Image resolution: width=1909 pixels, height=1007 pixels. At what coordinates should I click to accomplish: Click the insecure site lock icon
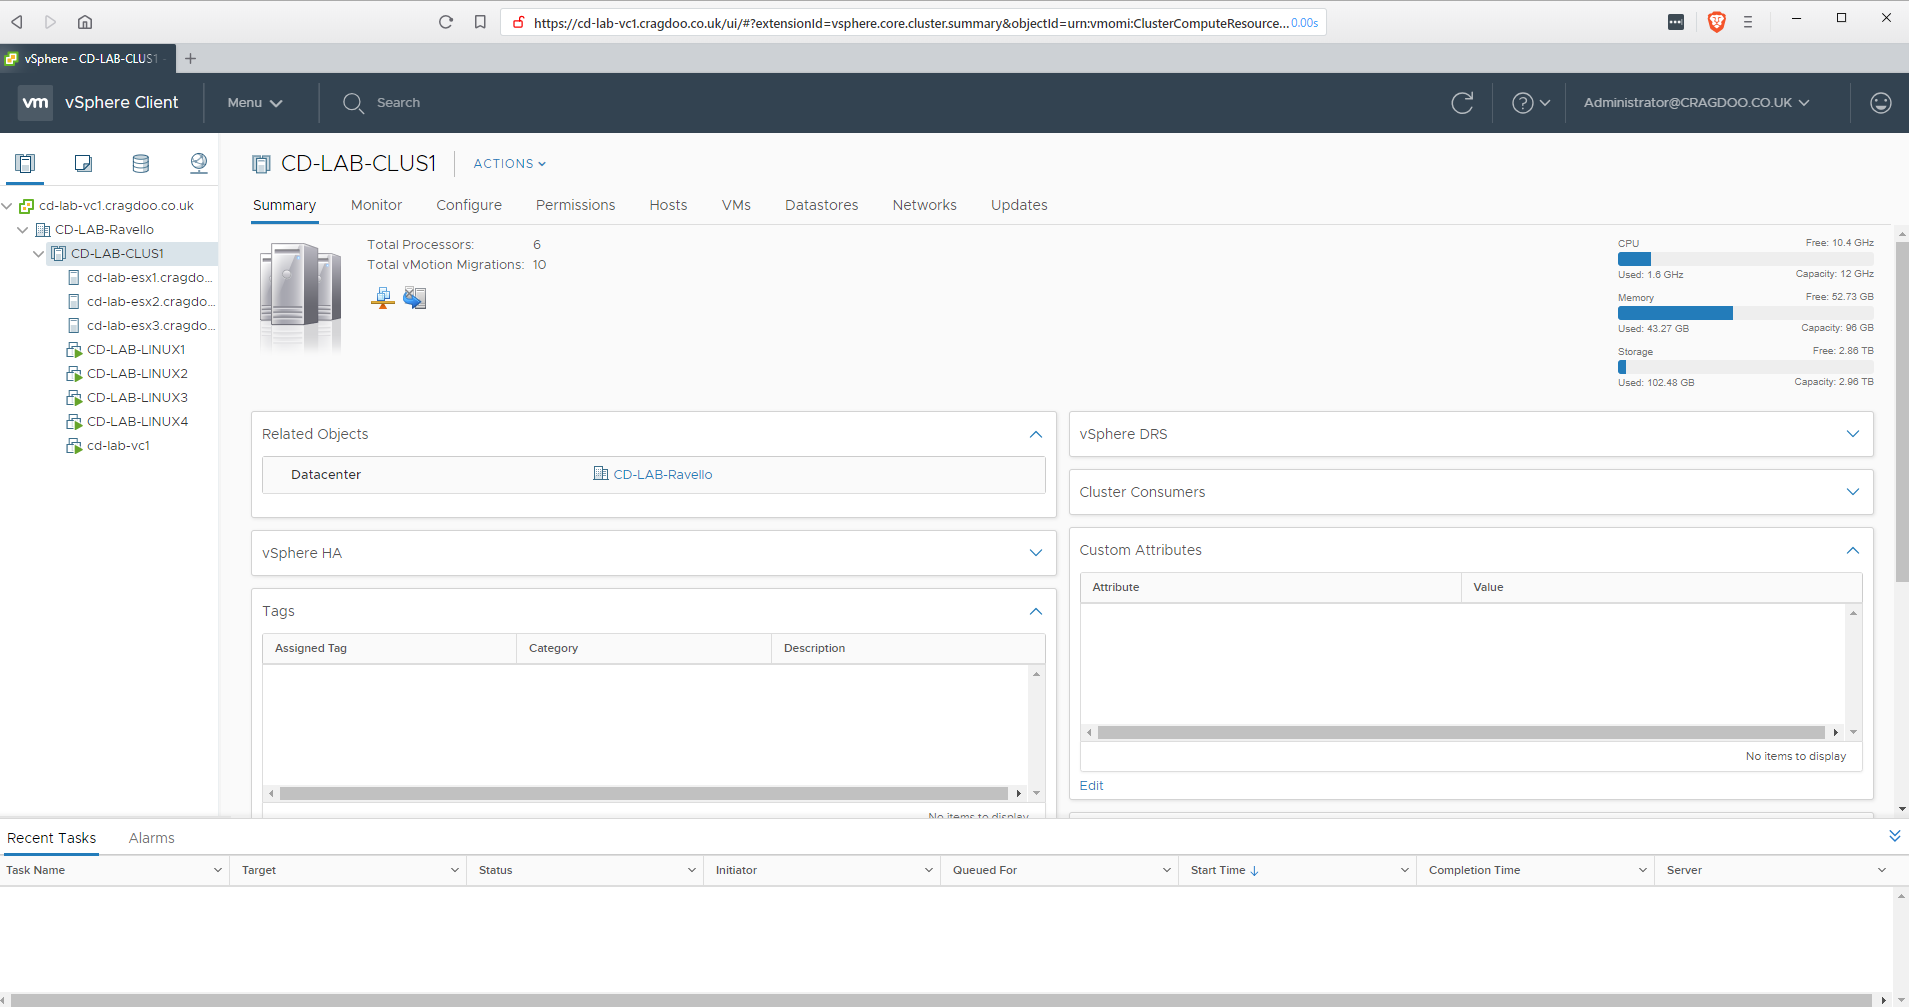tap(518, 22)
